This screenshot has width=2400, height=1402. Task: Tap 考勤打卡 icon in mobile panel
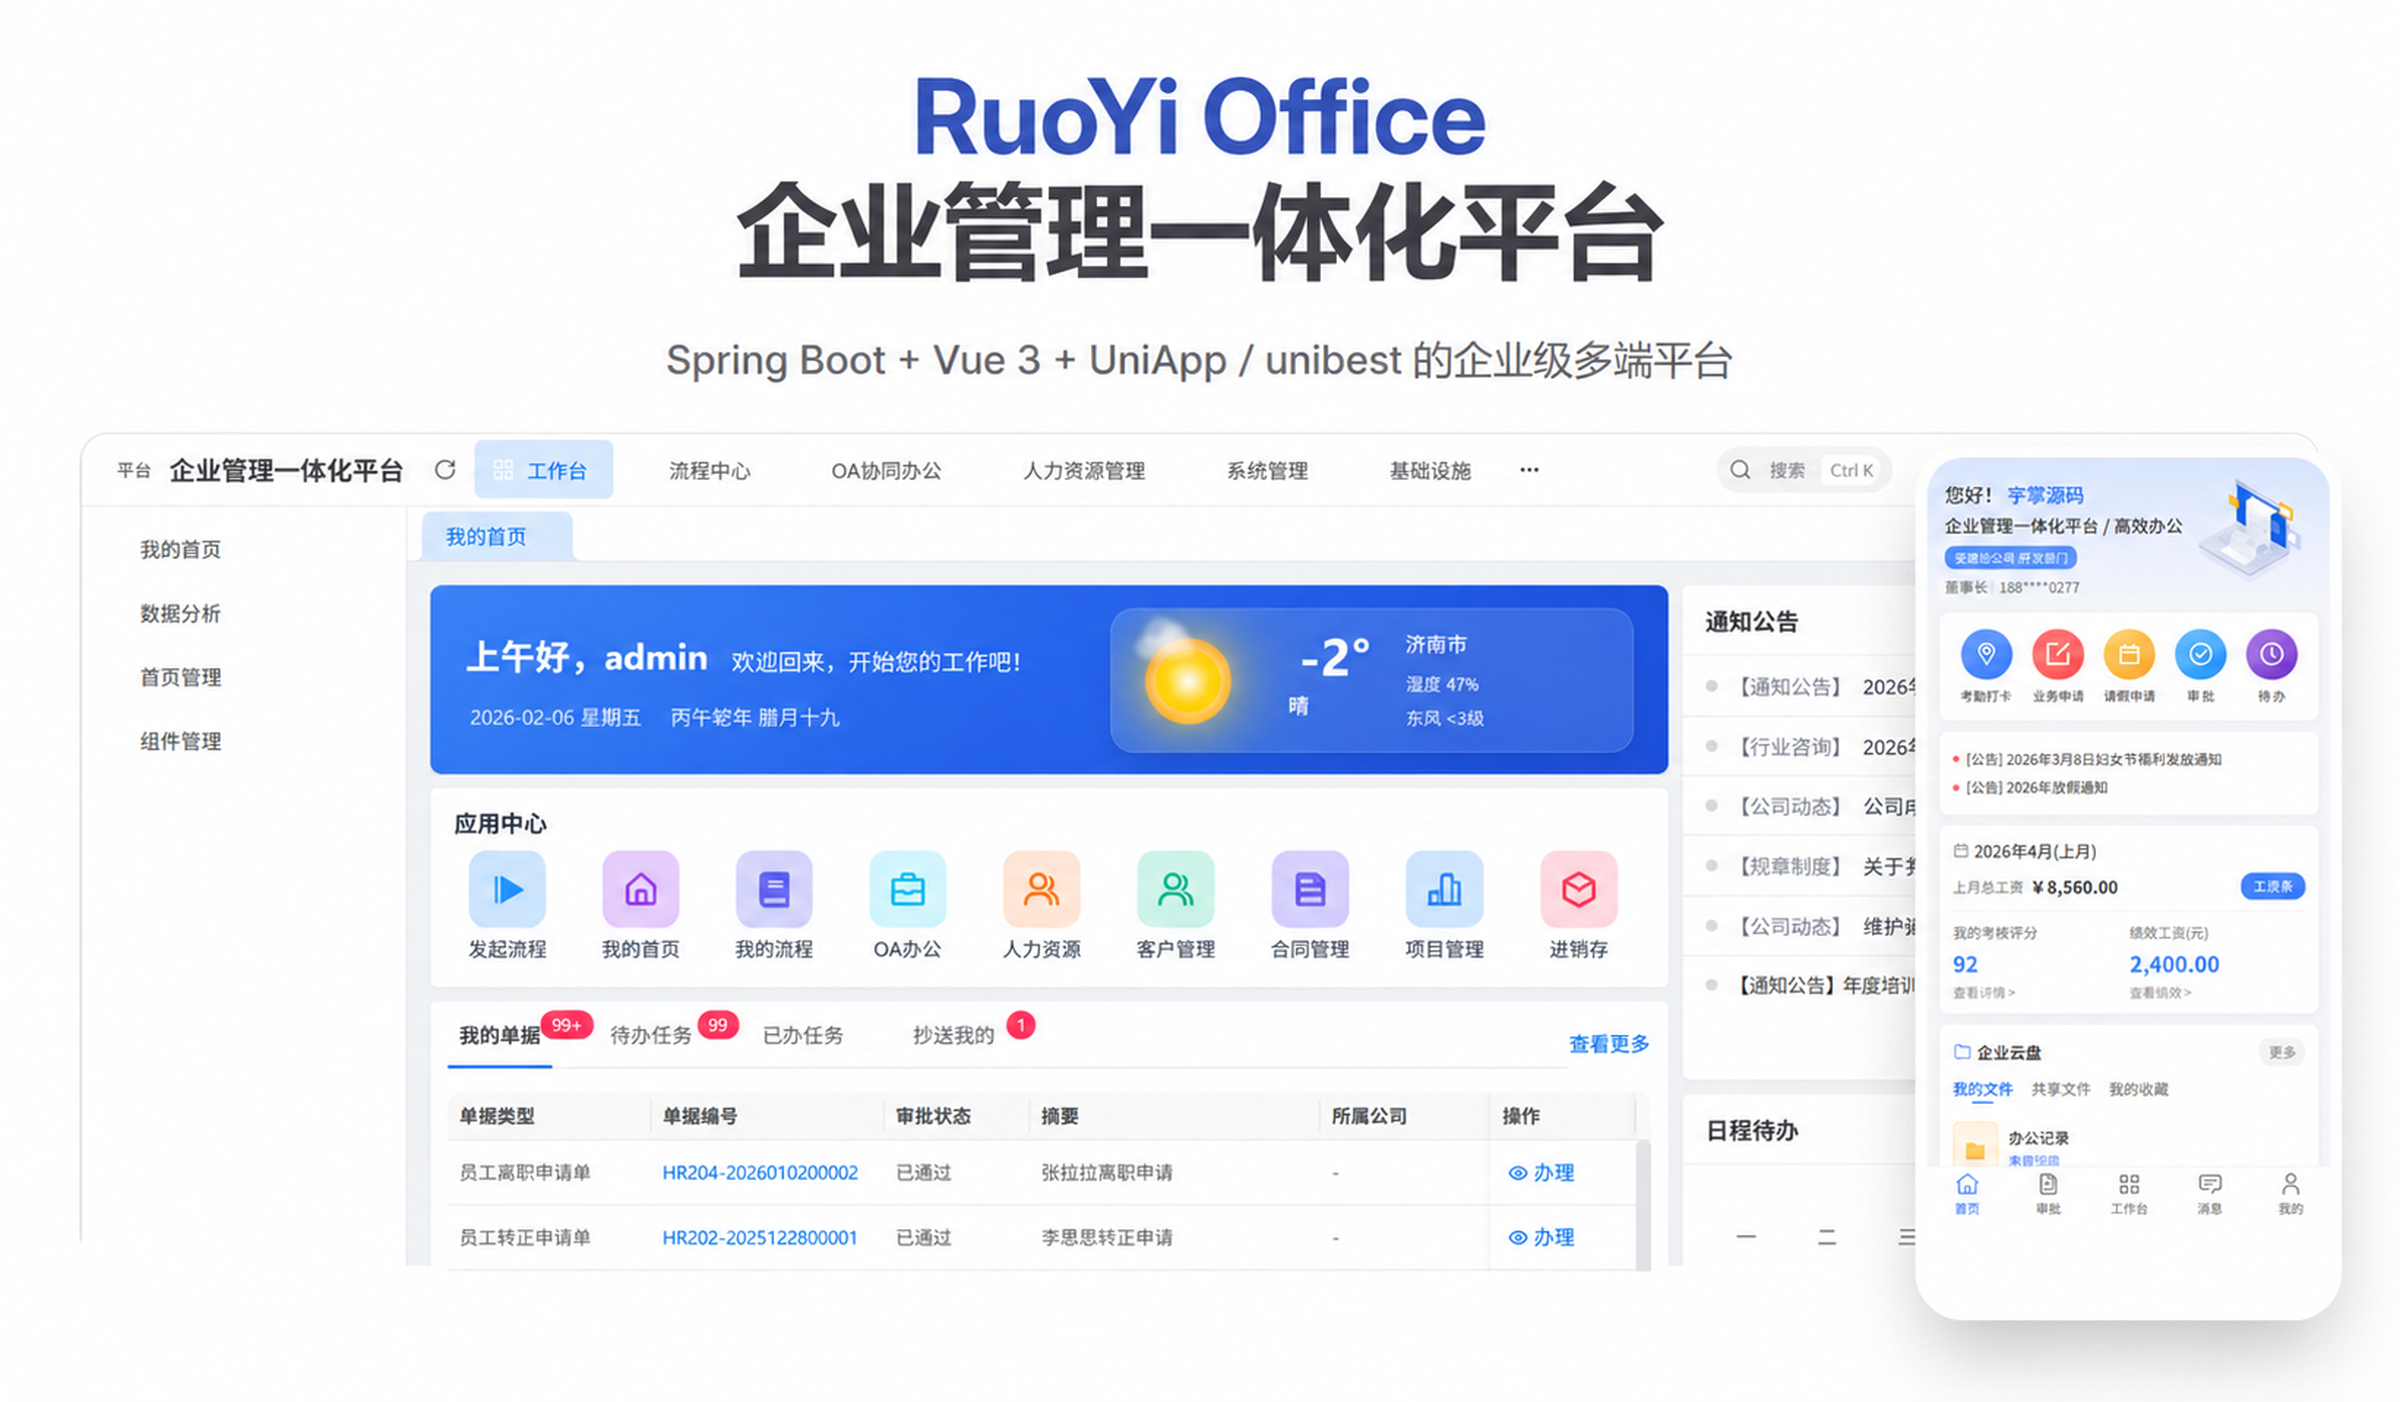click(1986, 655)
